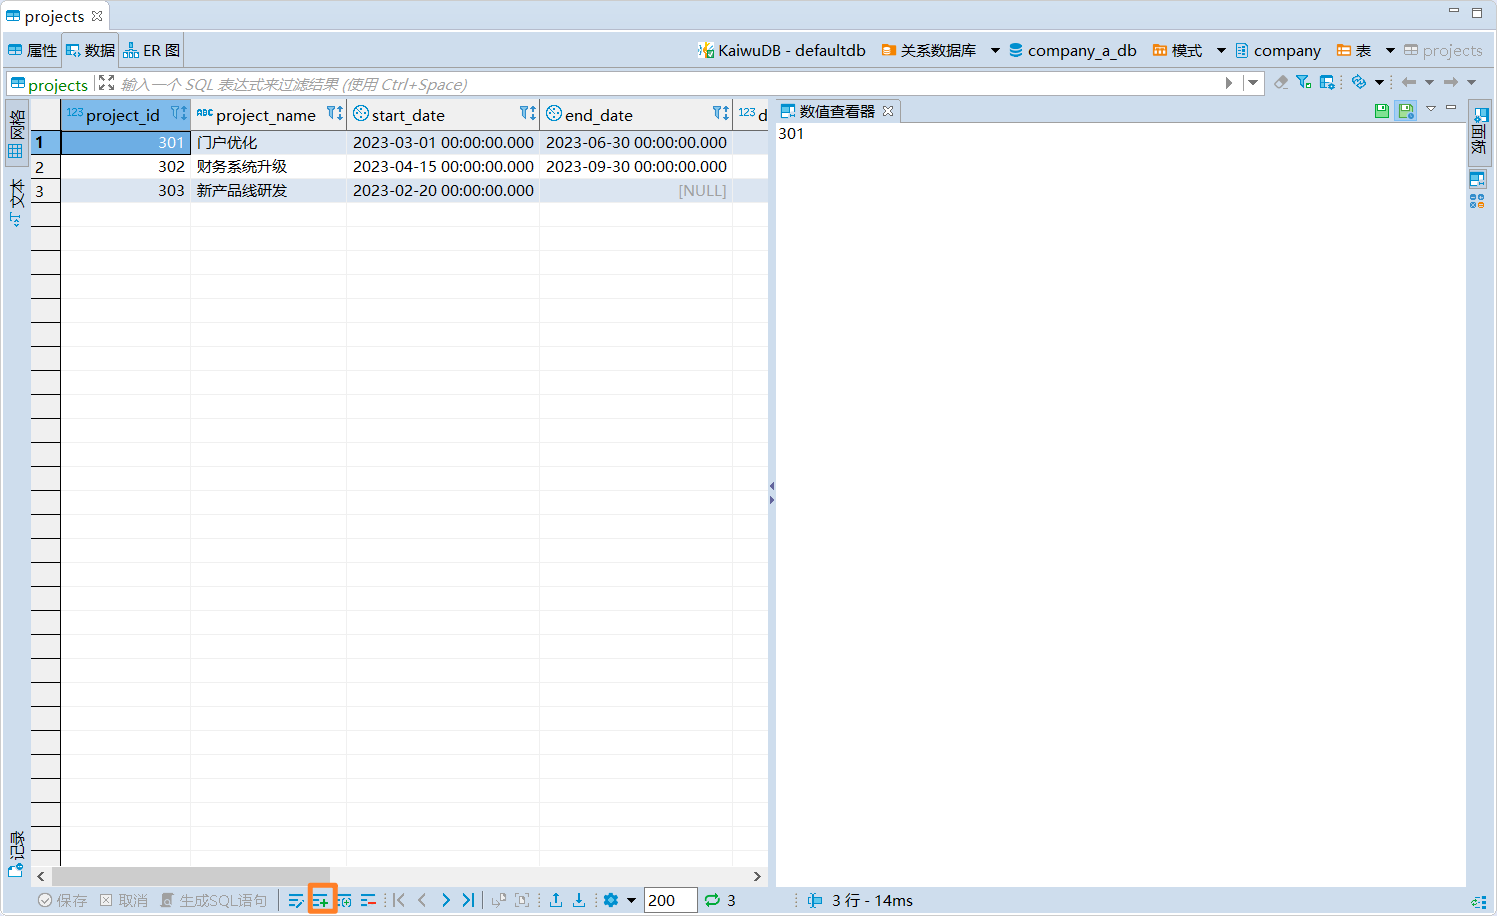The image size is (1497, 916).
Task: Expand the settings gear dropdown arrow
Action: click(631, 900)
